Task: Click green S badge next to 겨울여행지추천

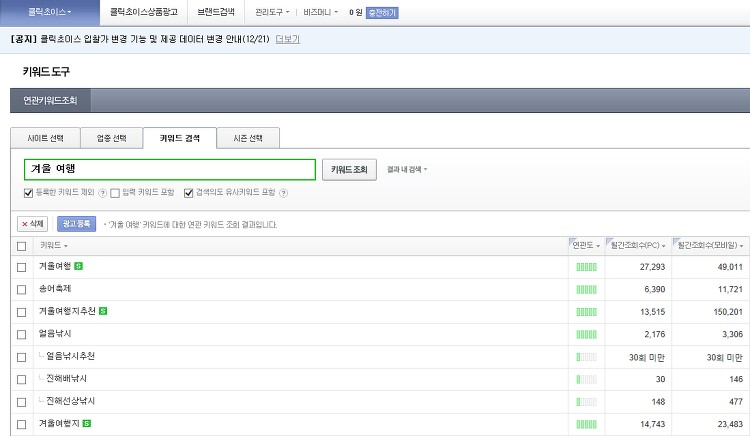Action: coord(103,311)
